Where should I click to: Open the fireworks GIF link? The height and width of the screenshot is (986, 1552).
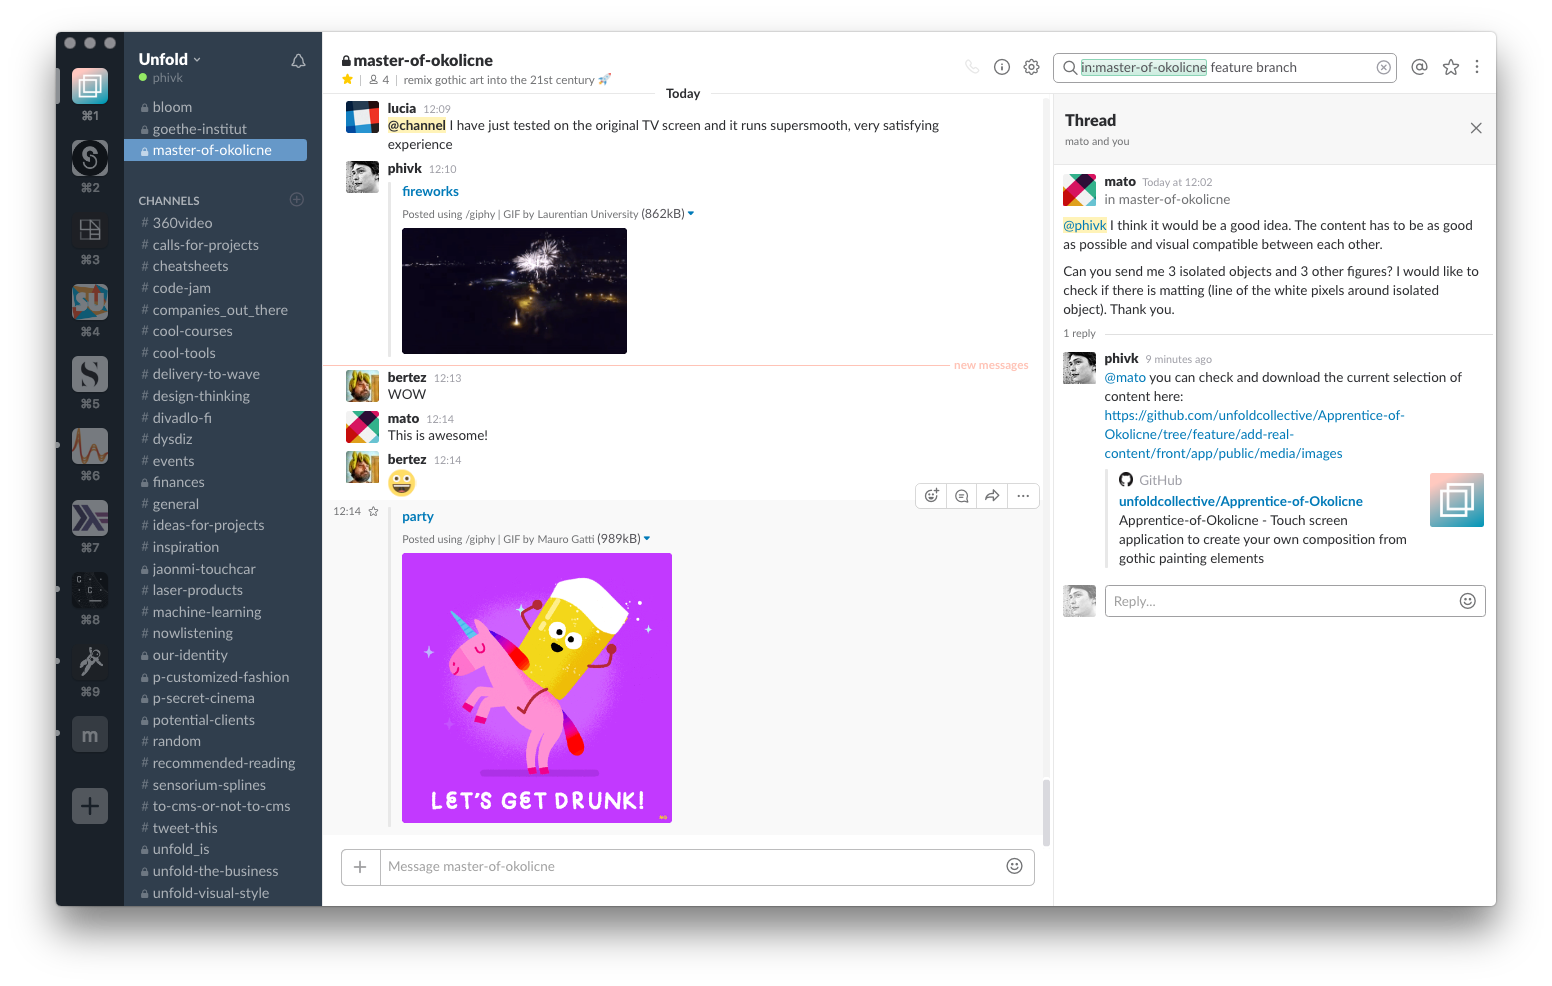point(430,191)
